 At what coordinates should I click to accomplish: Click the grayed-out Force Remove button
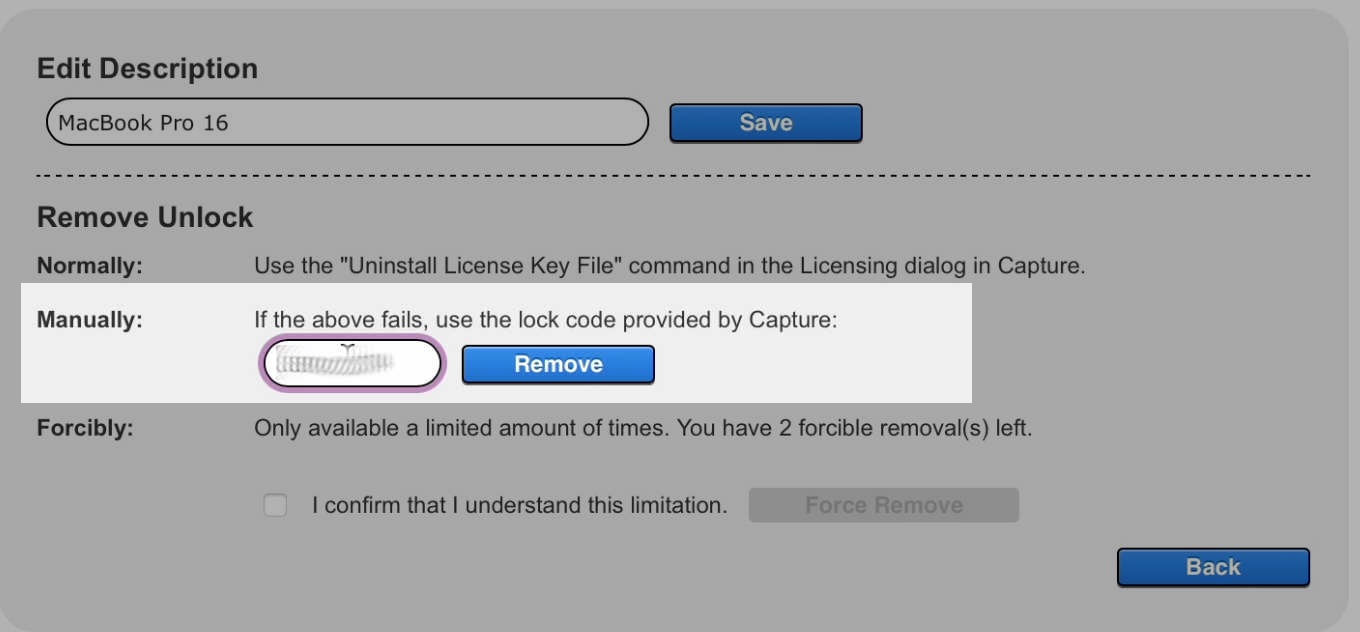click(883, 505)
